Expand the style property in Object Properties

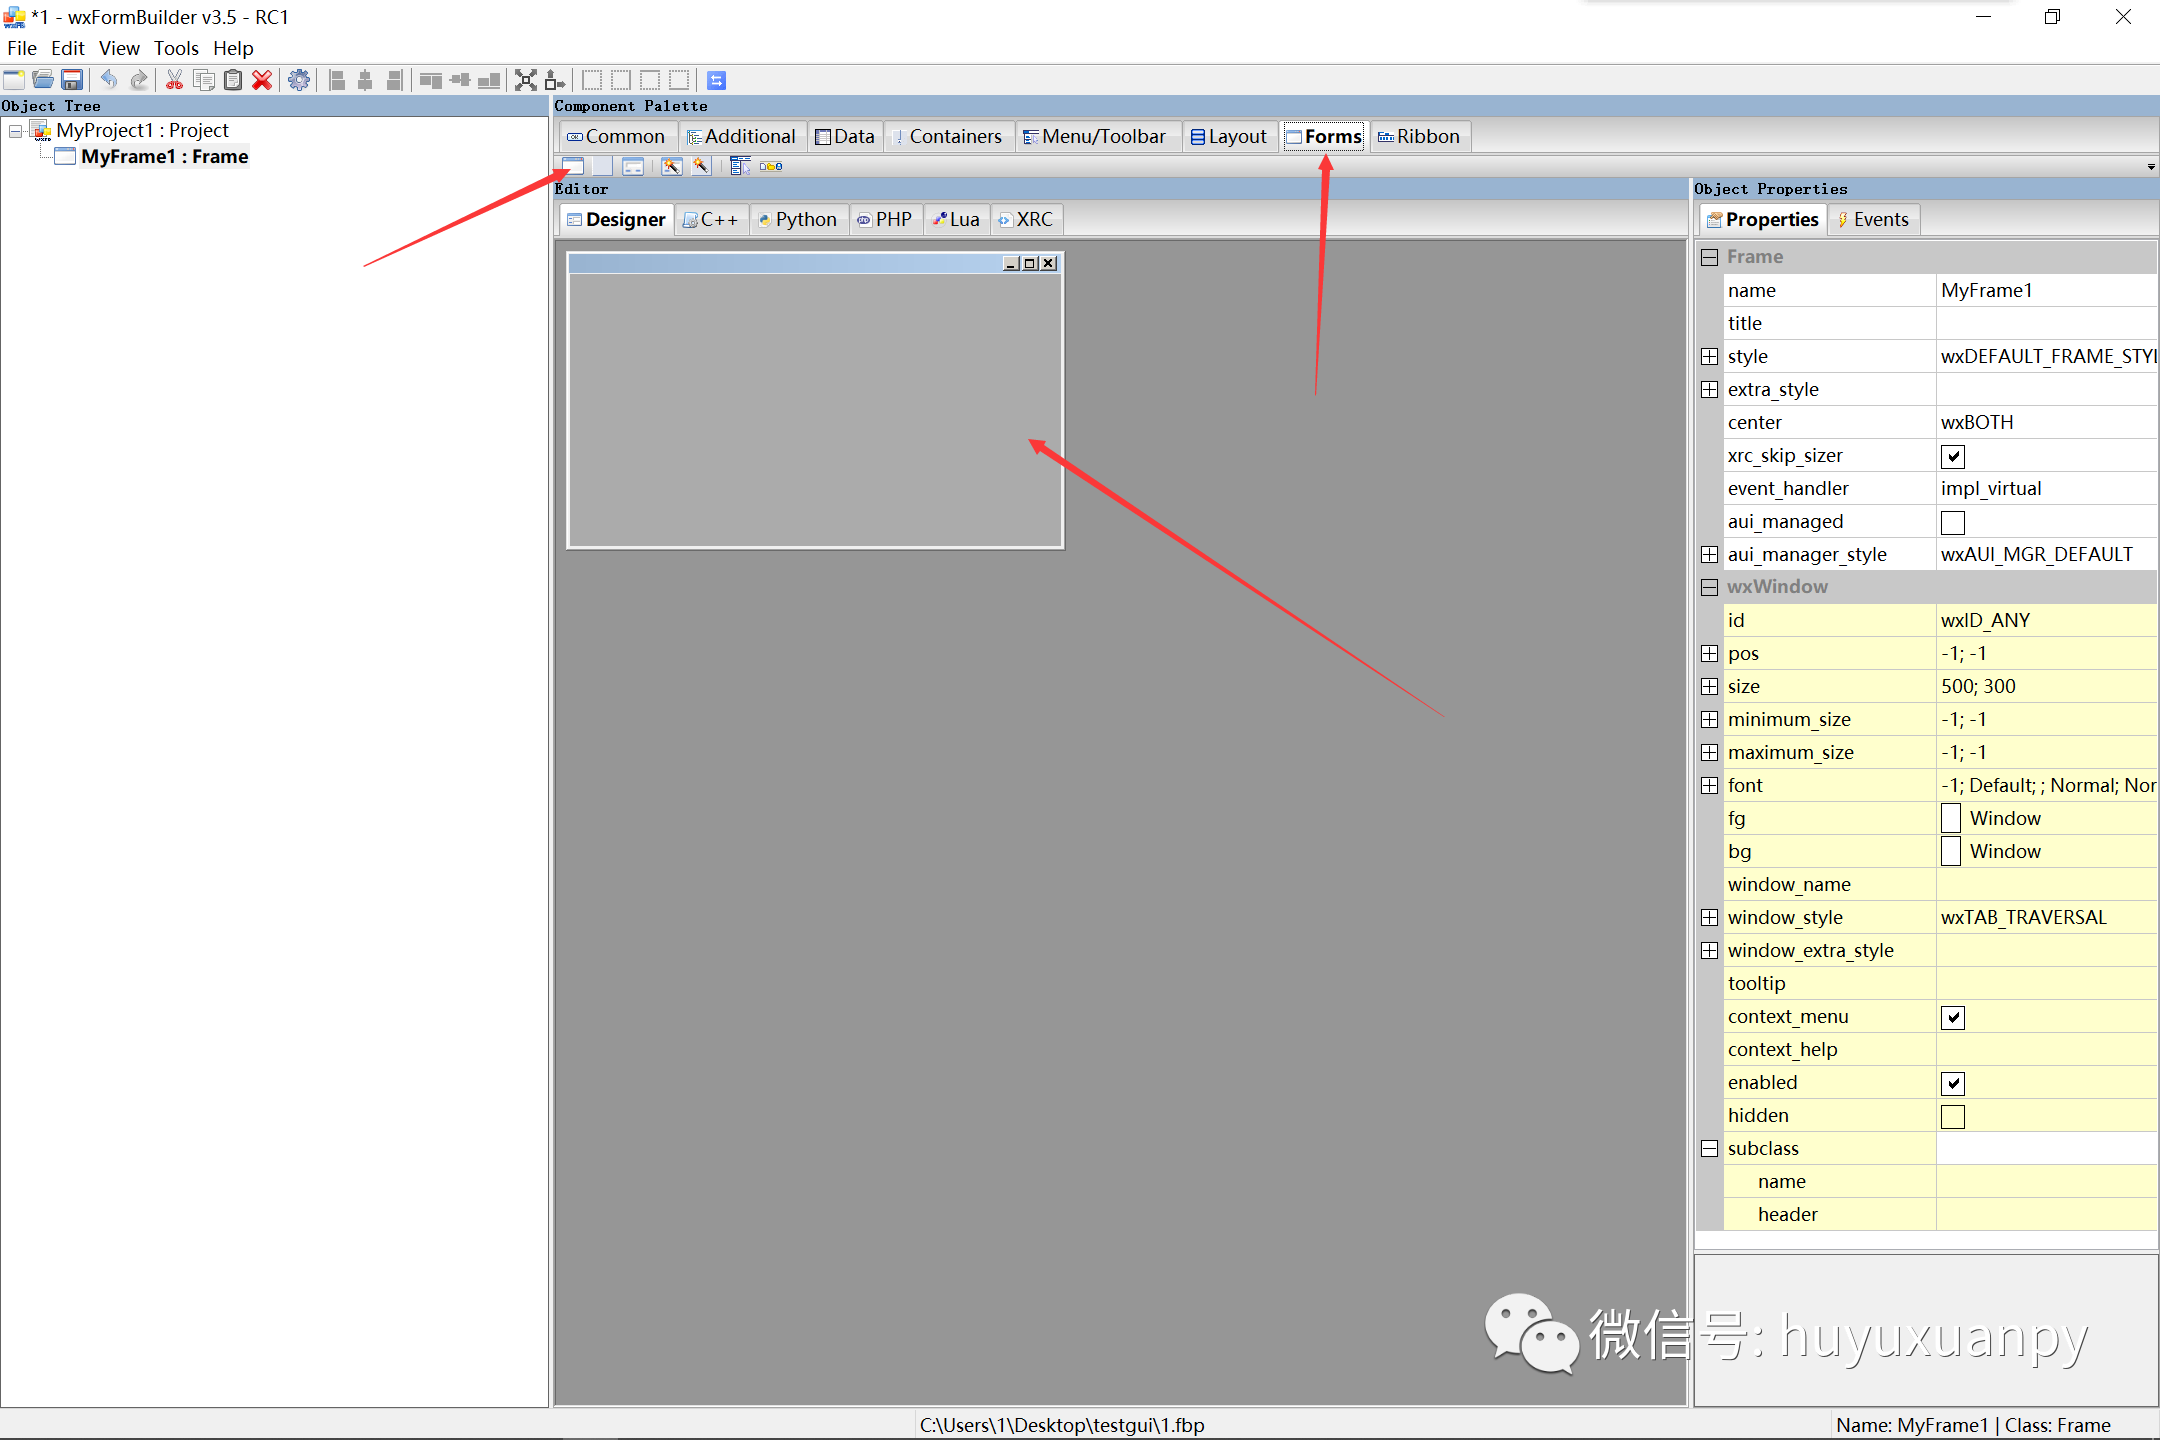point(1709,356)
